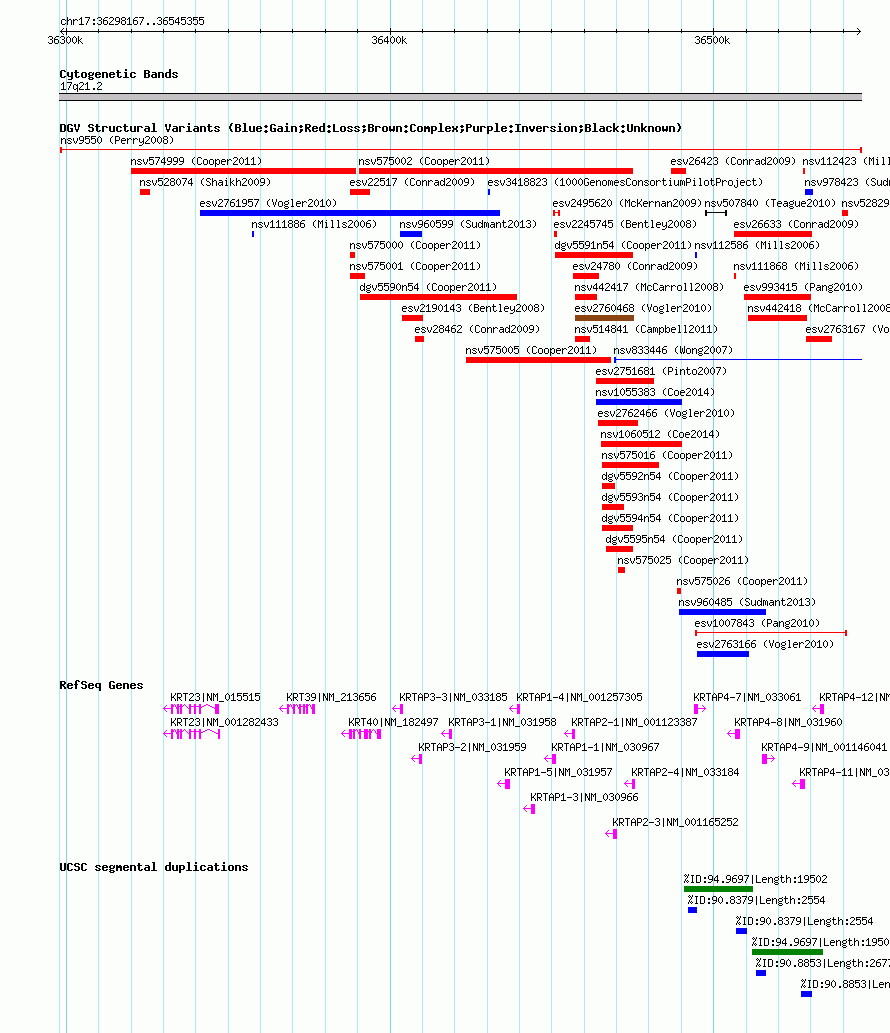
Task: Click the nsv1055383 (Coe2014) blue bar
Action: (639, 403)
